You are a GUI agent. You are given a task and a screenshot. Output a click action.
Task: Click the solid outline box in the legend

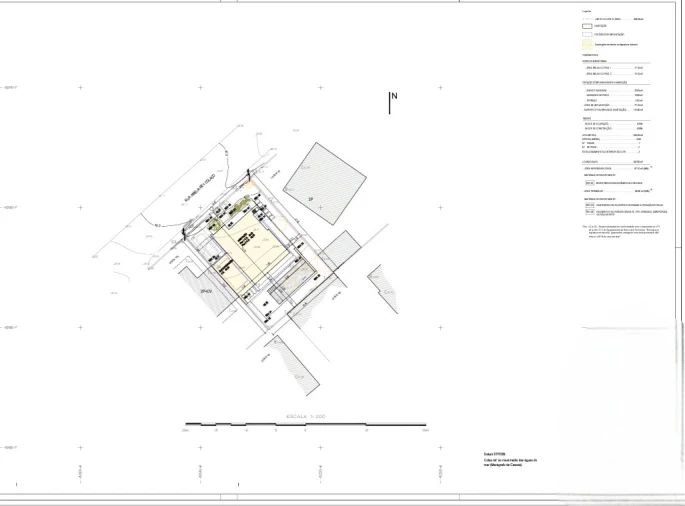pos(587,26)
